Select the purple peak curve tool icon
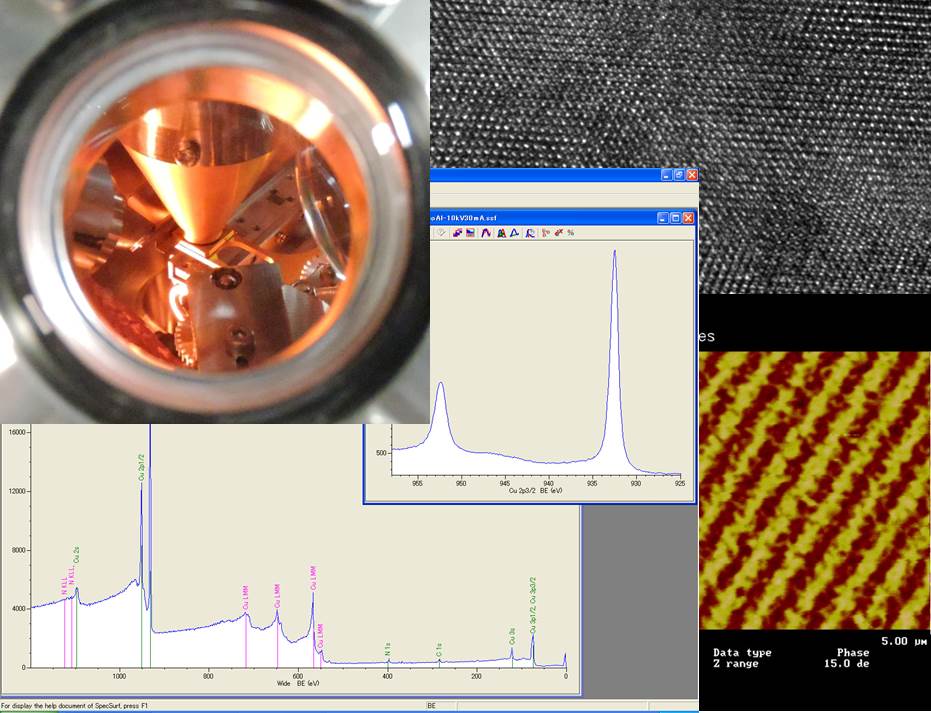The image size is (931, 713). [x=486, y=233]
